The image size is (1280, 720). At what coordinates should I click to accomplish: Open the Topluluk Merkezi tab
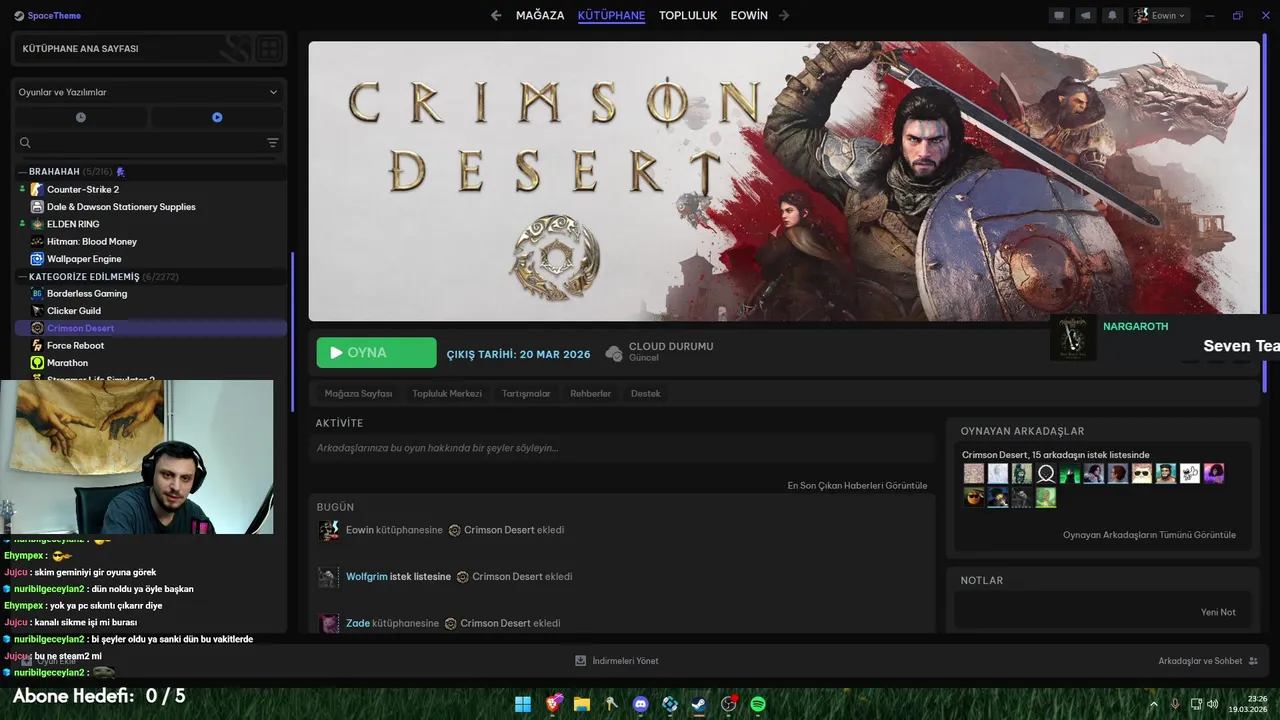pos(447,393)
